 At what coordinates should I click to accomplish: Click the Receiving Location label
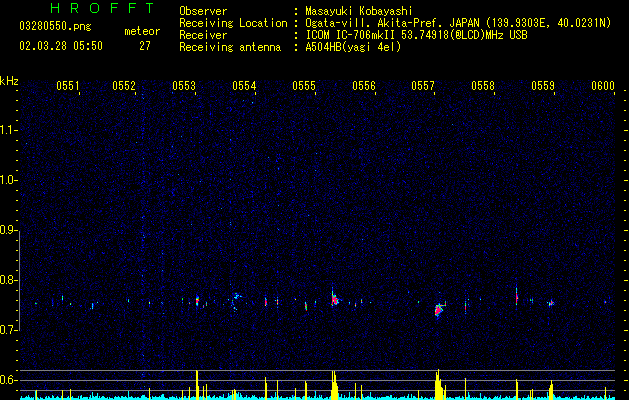pyautogui.click(x=233, y=23)
